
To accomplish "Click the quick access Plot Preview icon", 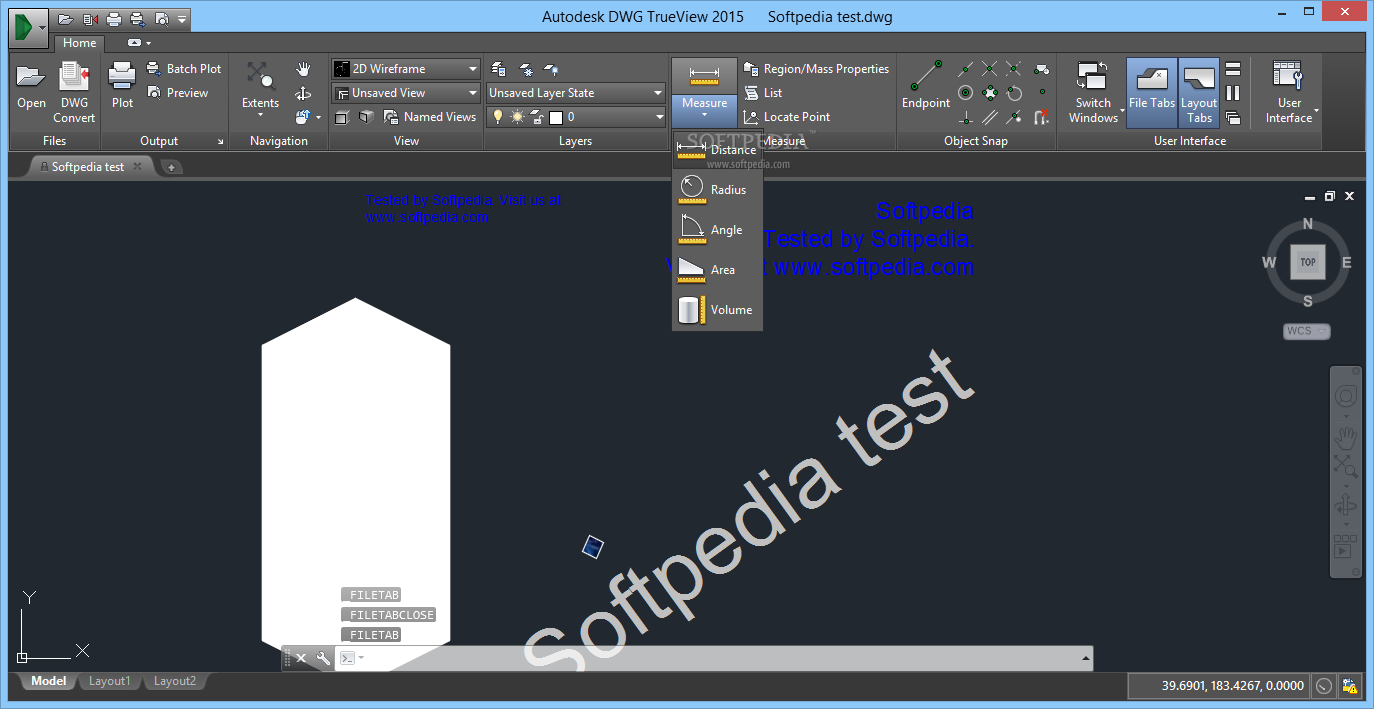I will [162, 19].
